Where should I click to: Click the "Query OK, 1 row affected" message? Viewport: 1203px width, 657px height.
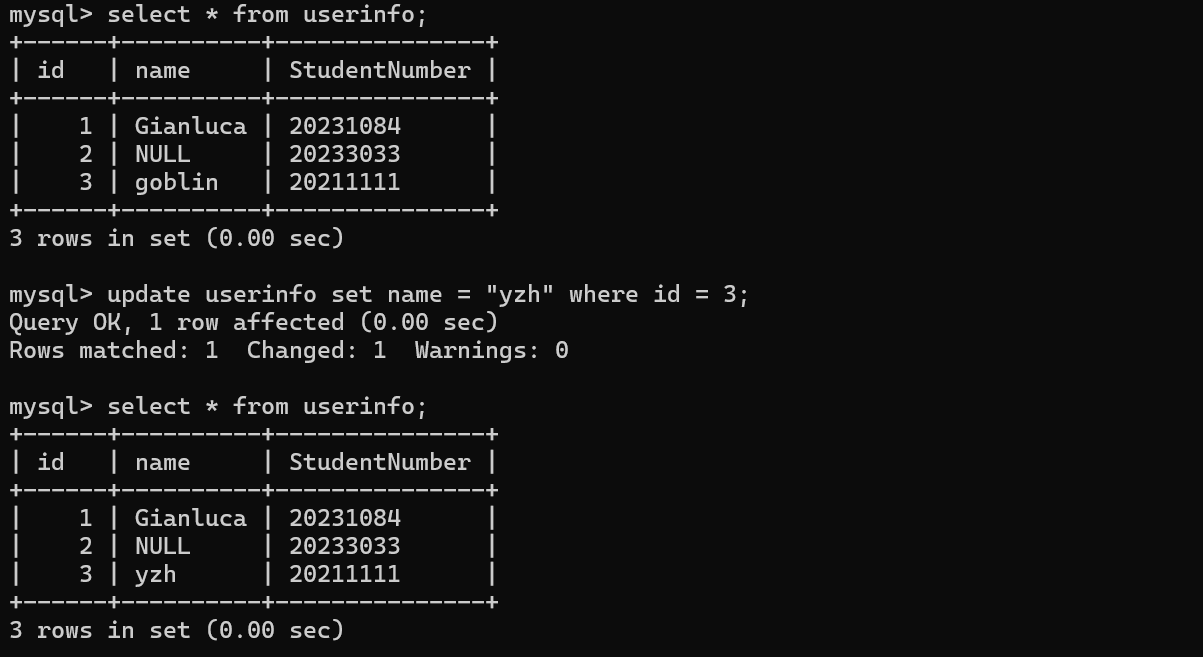click(x=253, y=322)
